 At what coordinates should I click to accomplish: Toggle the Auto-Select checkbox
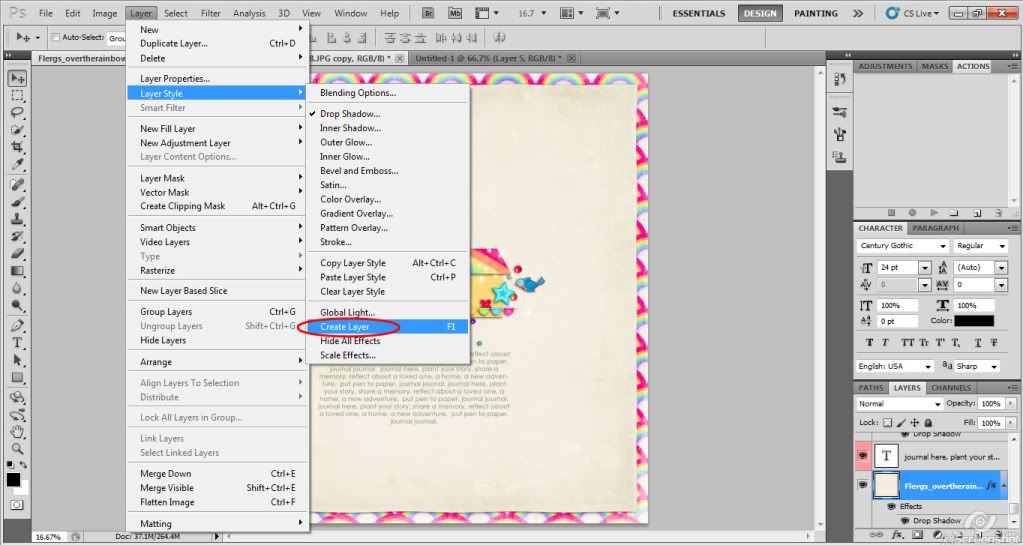54,37
